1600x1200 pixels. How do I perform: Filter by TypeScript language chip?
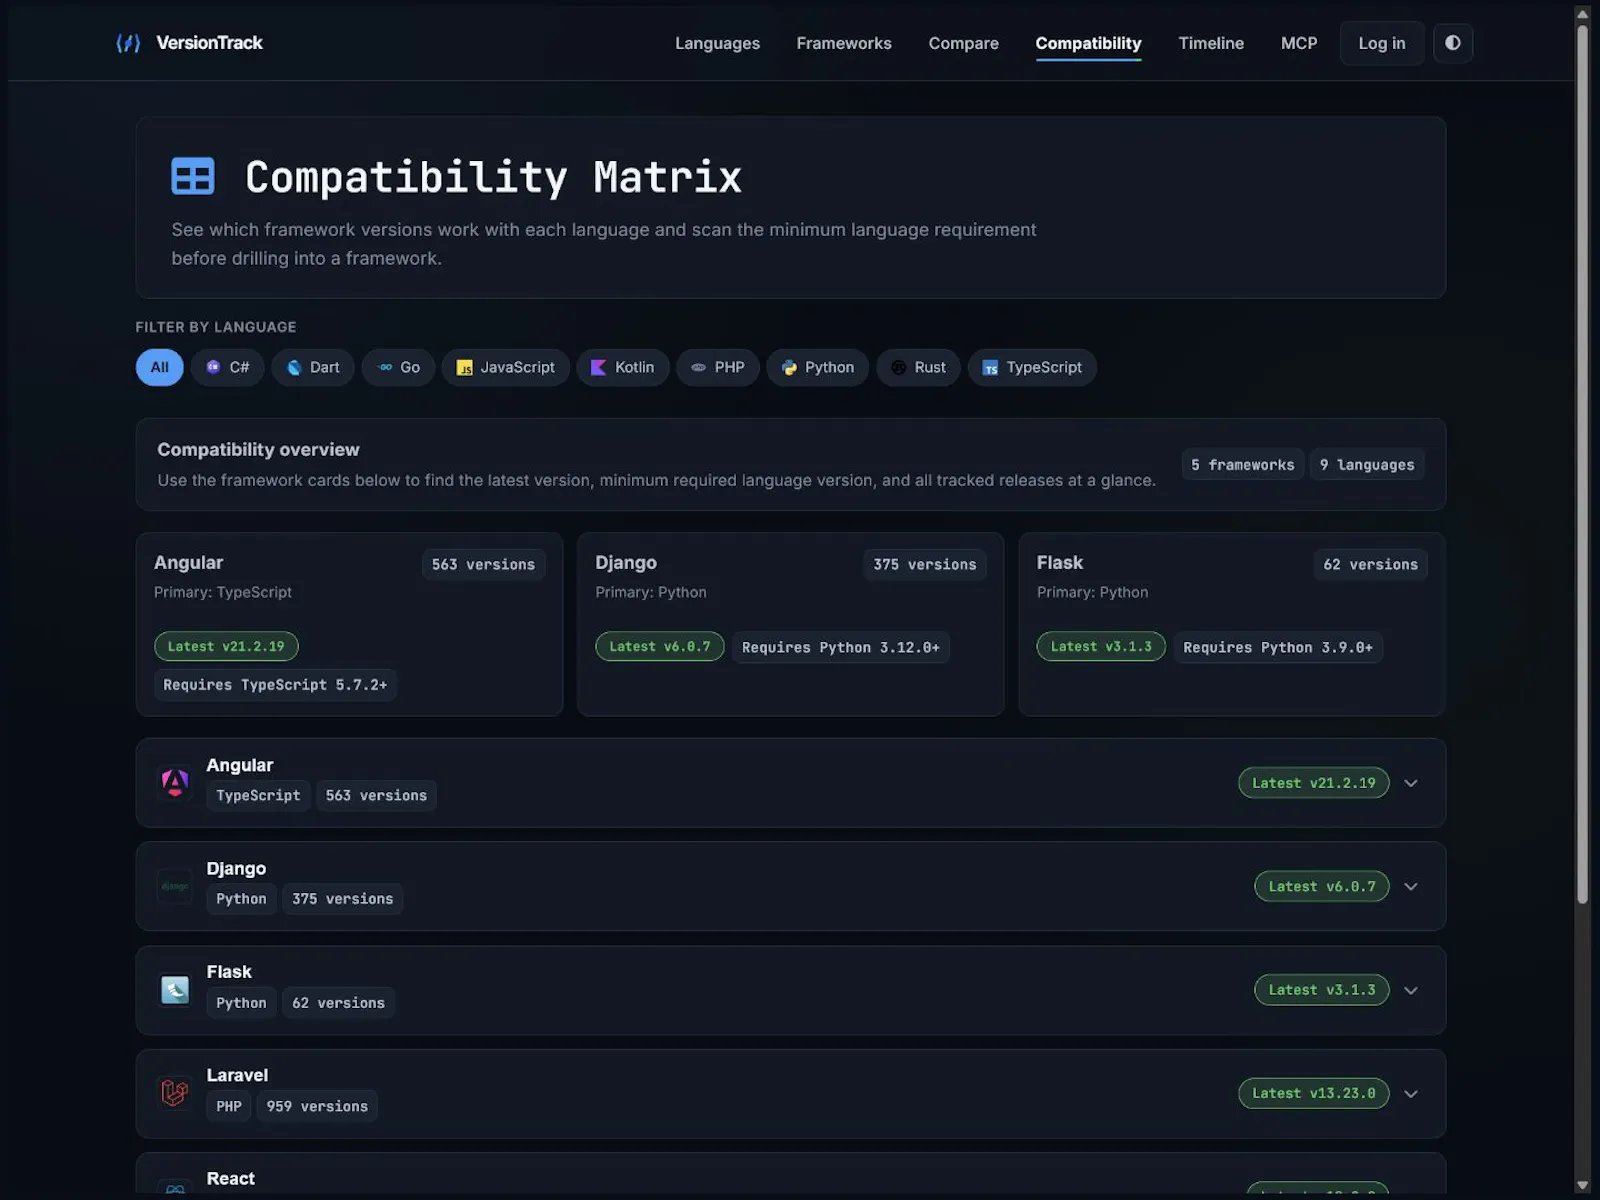[1032, 367]
